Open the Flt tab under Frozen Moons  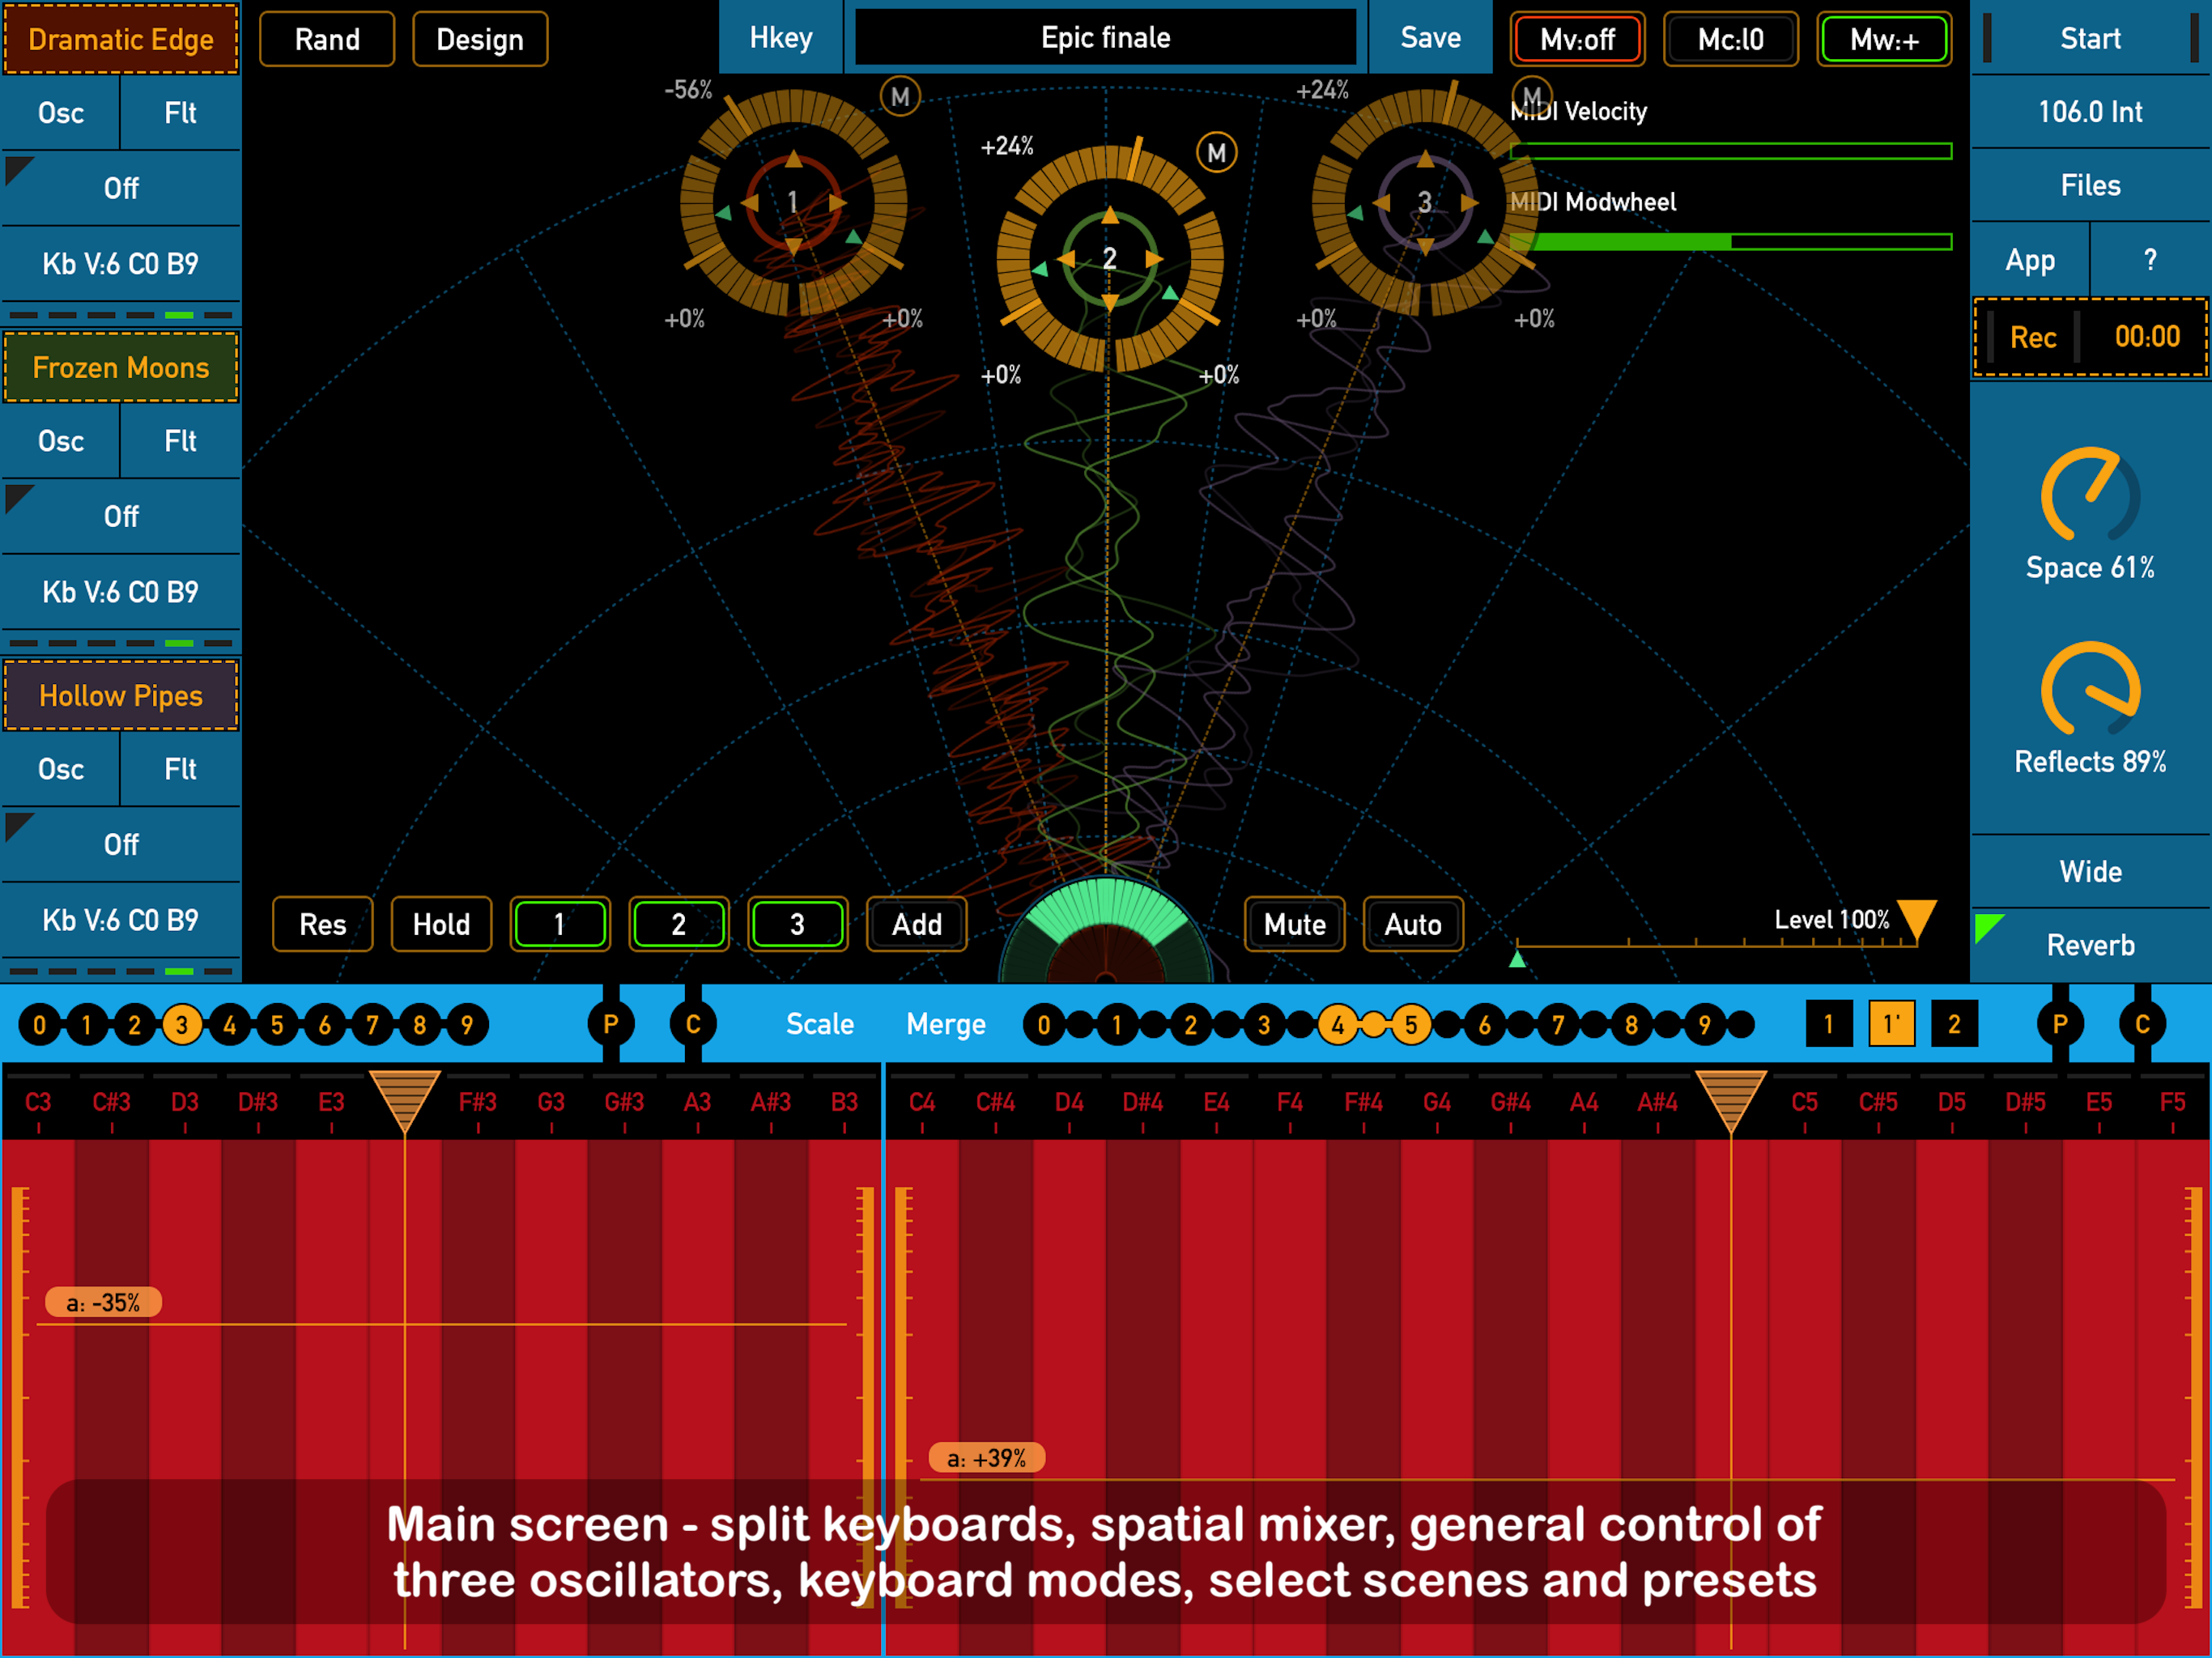[180, 441]
